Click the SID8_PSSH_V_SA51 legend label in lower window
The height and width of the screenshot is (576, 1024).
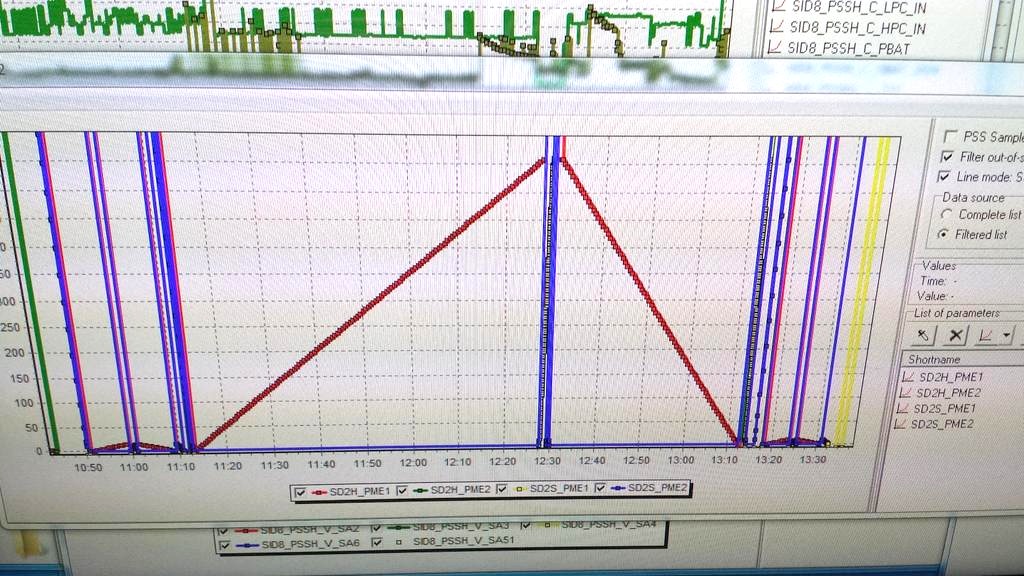(x=464, y=541)
